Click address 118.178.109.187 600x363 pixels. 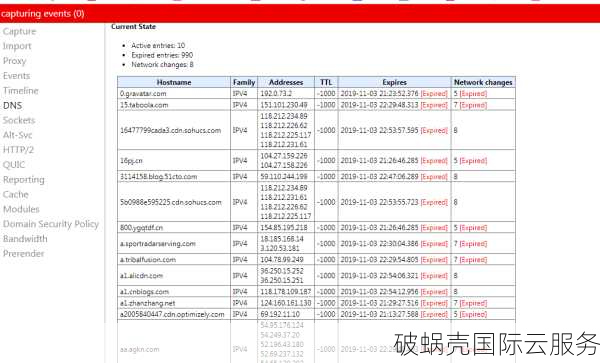285,292
